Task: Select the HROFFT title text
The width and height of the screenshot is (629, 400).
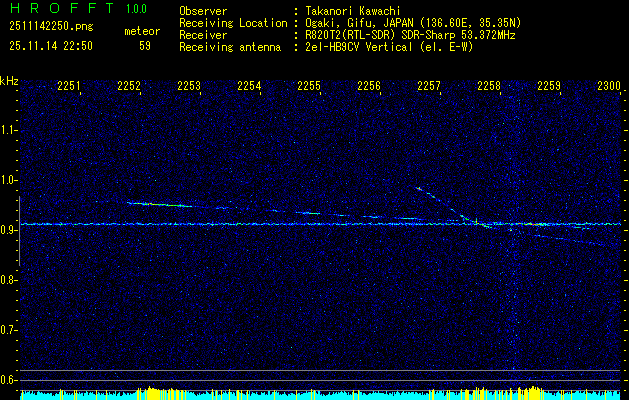Action: (x=61, y=8)
